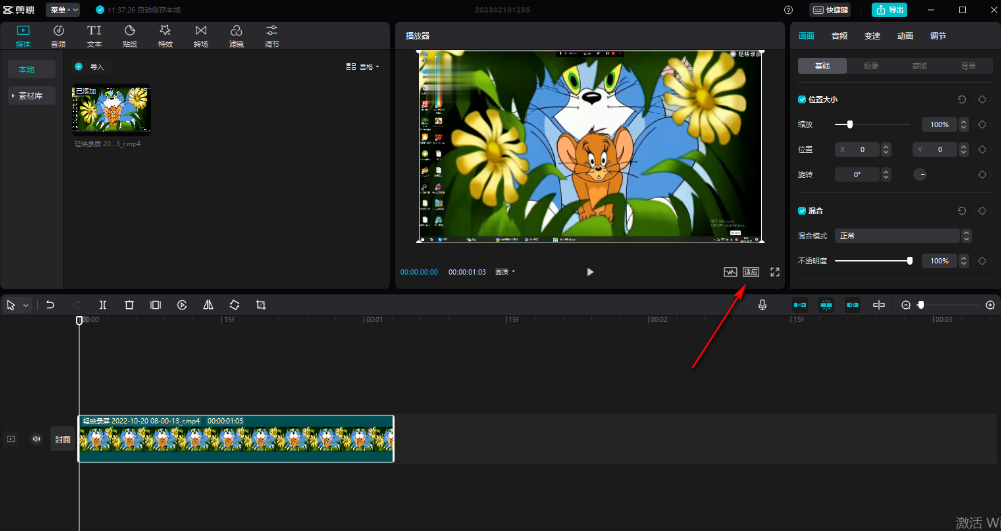Switch to the 动画 animation tab
The width and height of the screenshot is (1001, 531).
point(904,36)
